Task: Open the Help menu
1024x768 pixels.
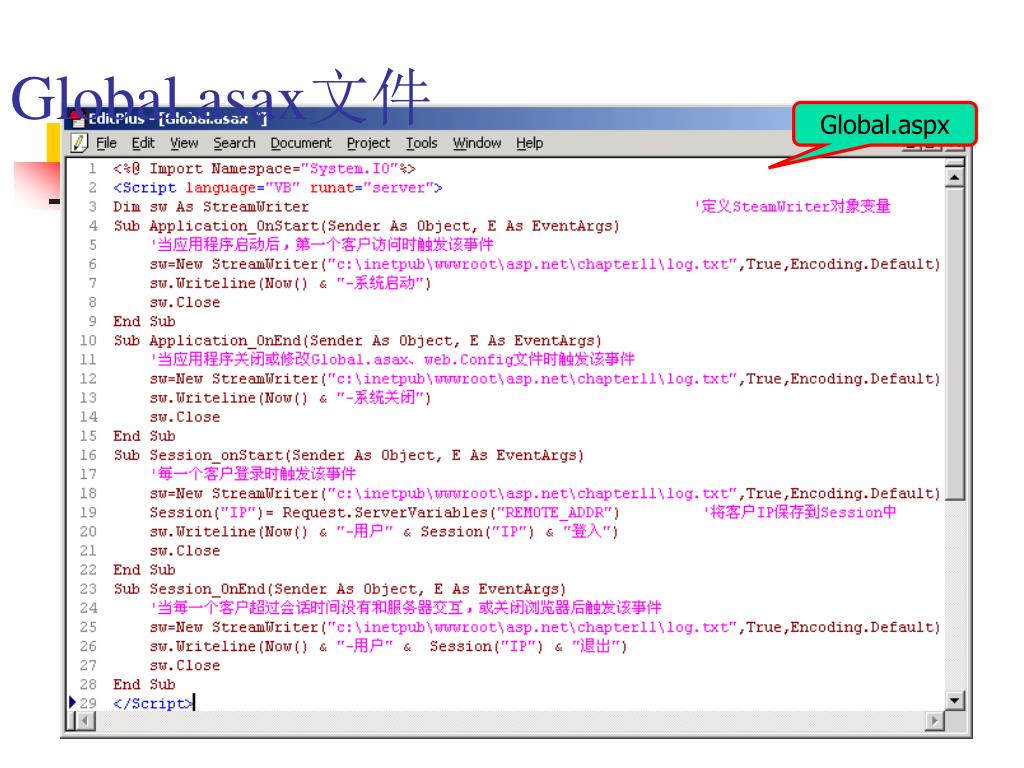Action: pyautogui.click(x=529, y=143)
